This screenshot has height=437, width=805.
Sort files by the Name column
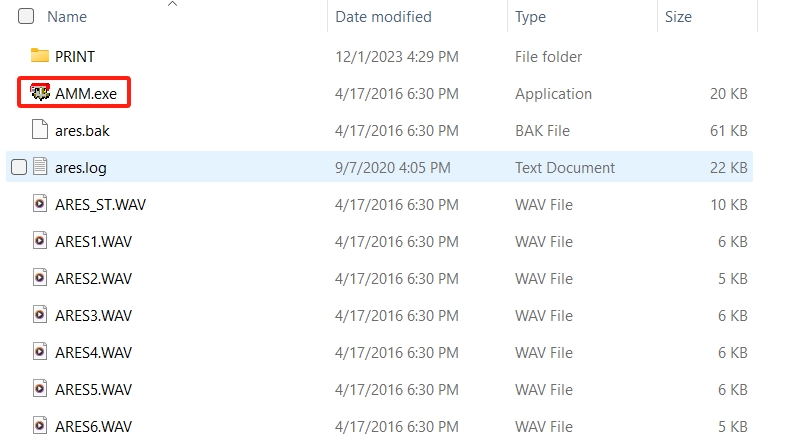pyautogui.click(x=67, y=17)
